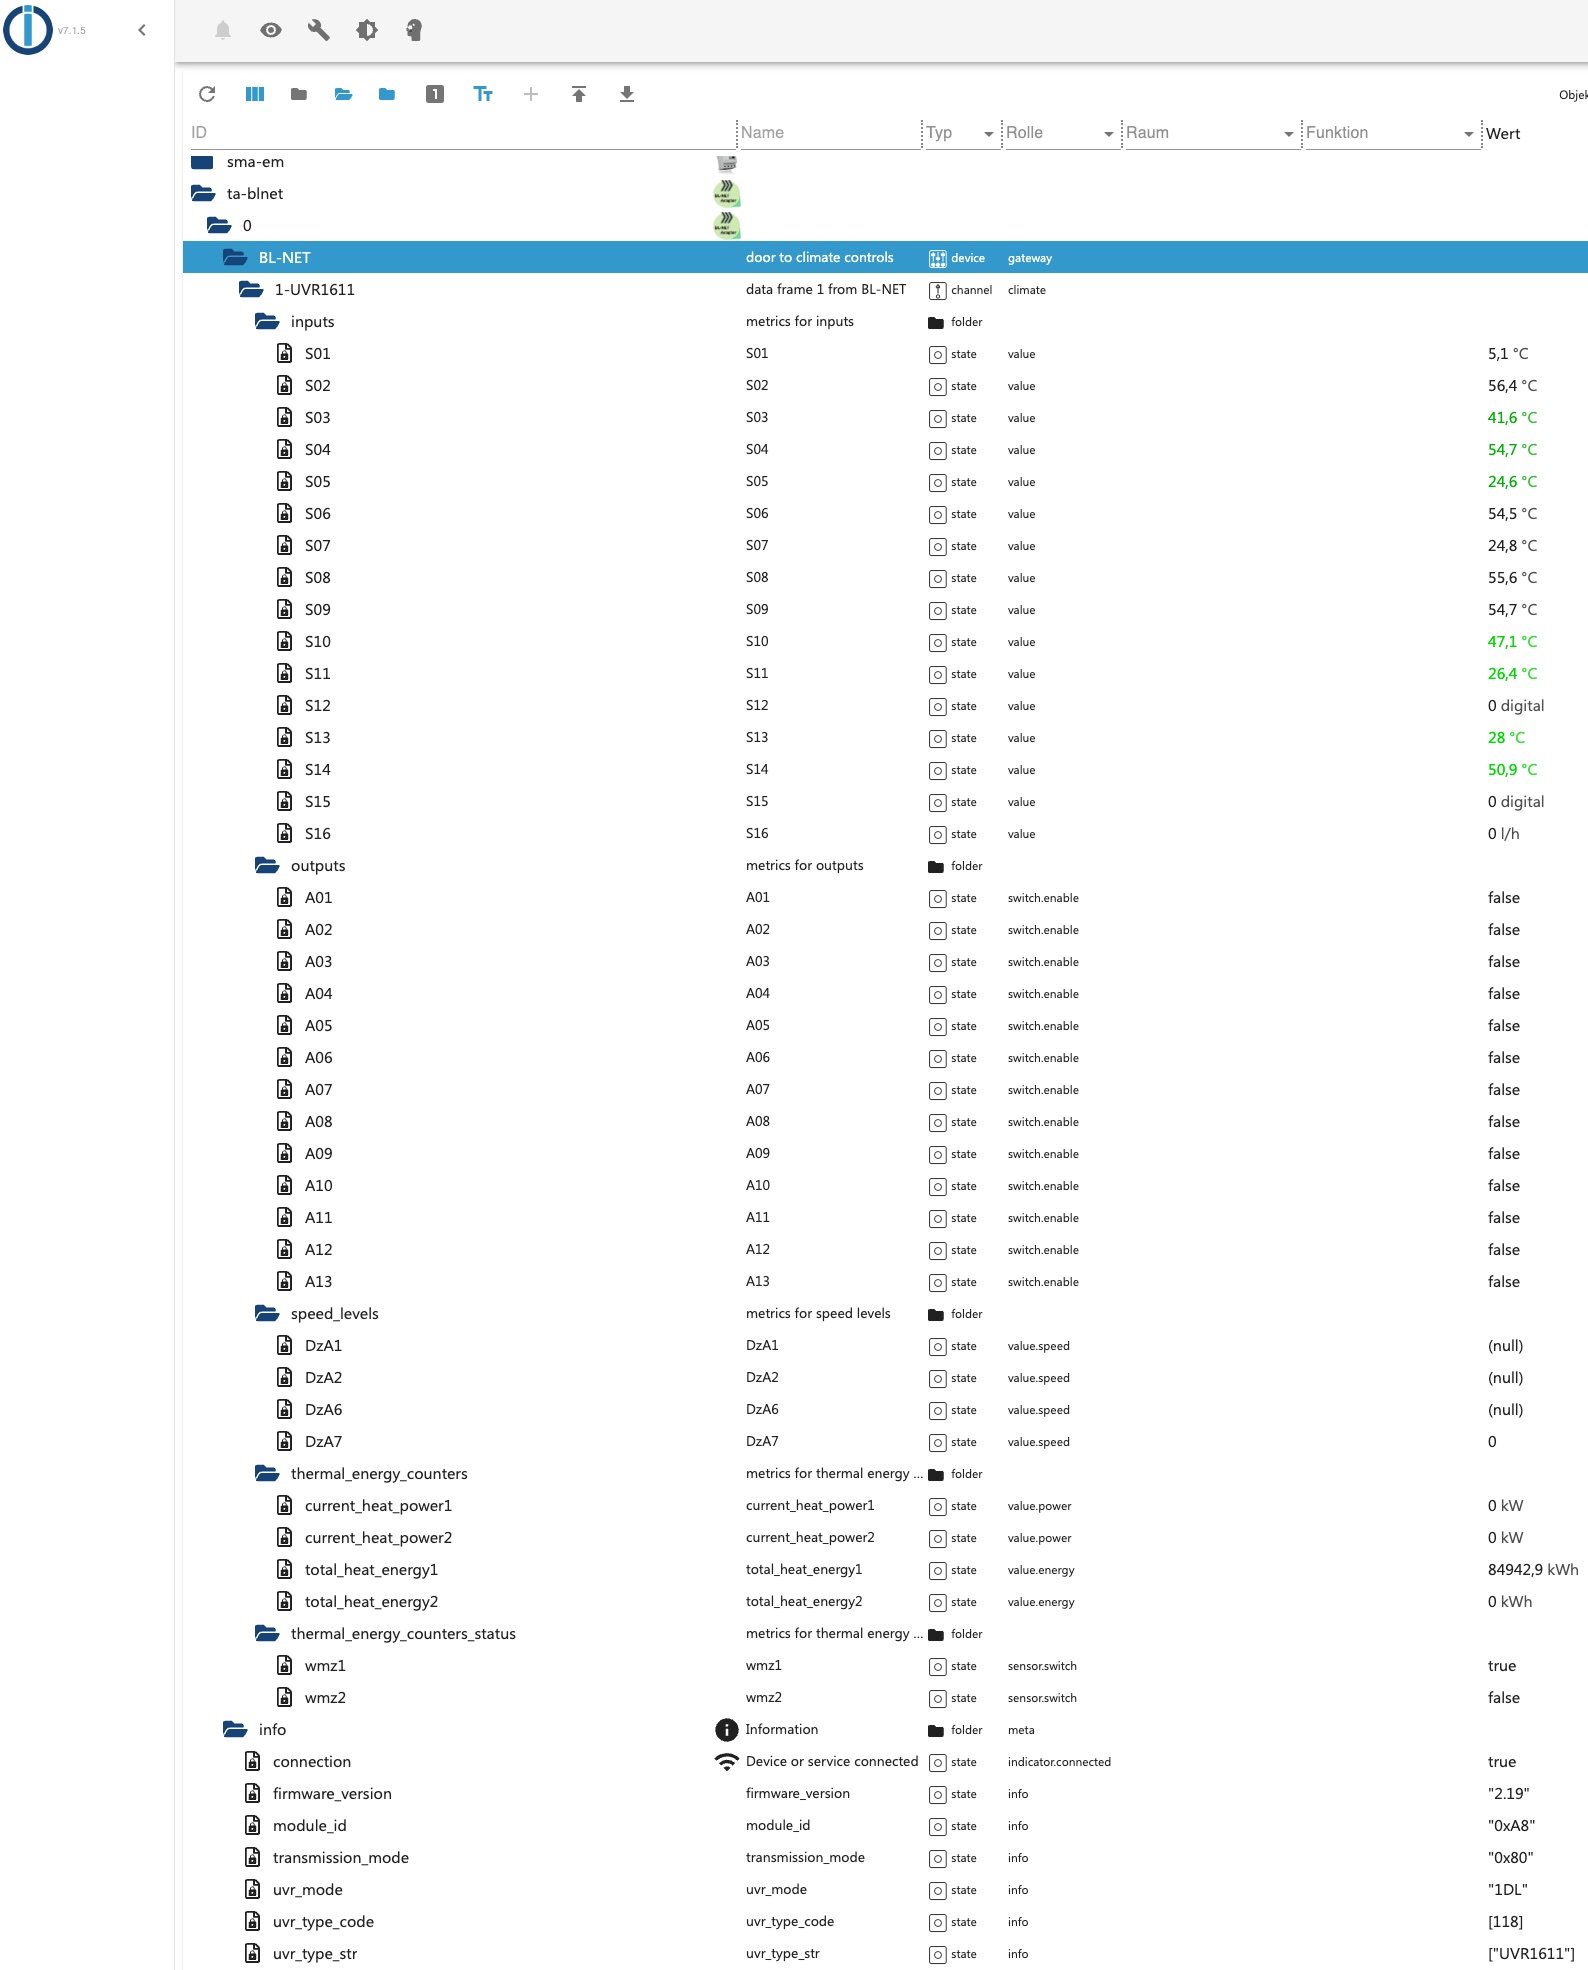Collapse the BL-NET device folder

[235, 258]
